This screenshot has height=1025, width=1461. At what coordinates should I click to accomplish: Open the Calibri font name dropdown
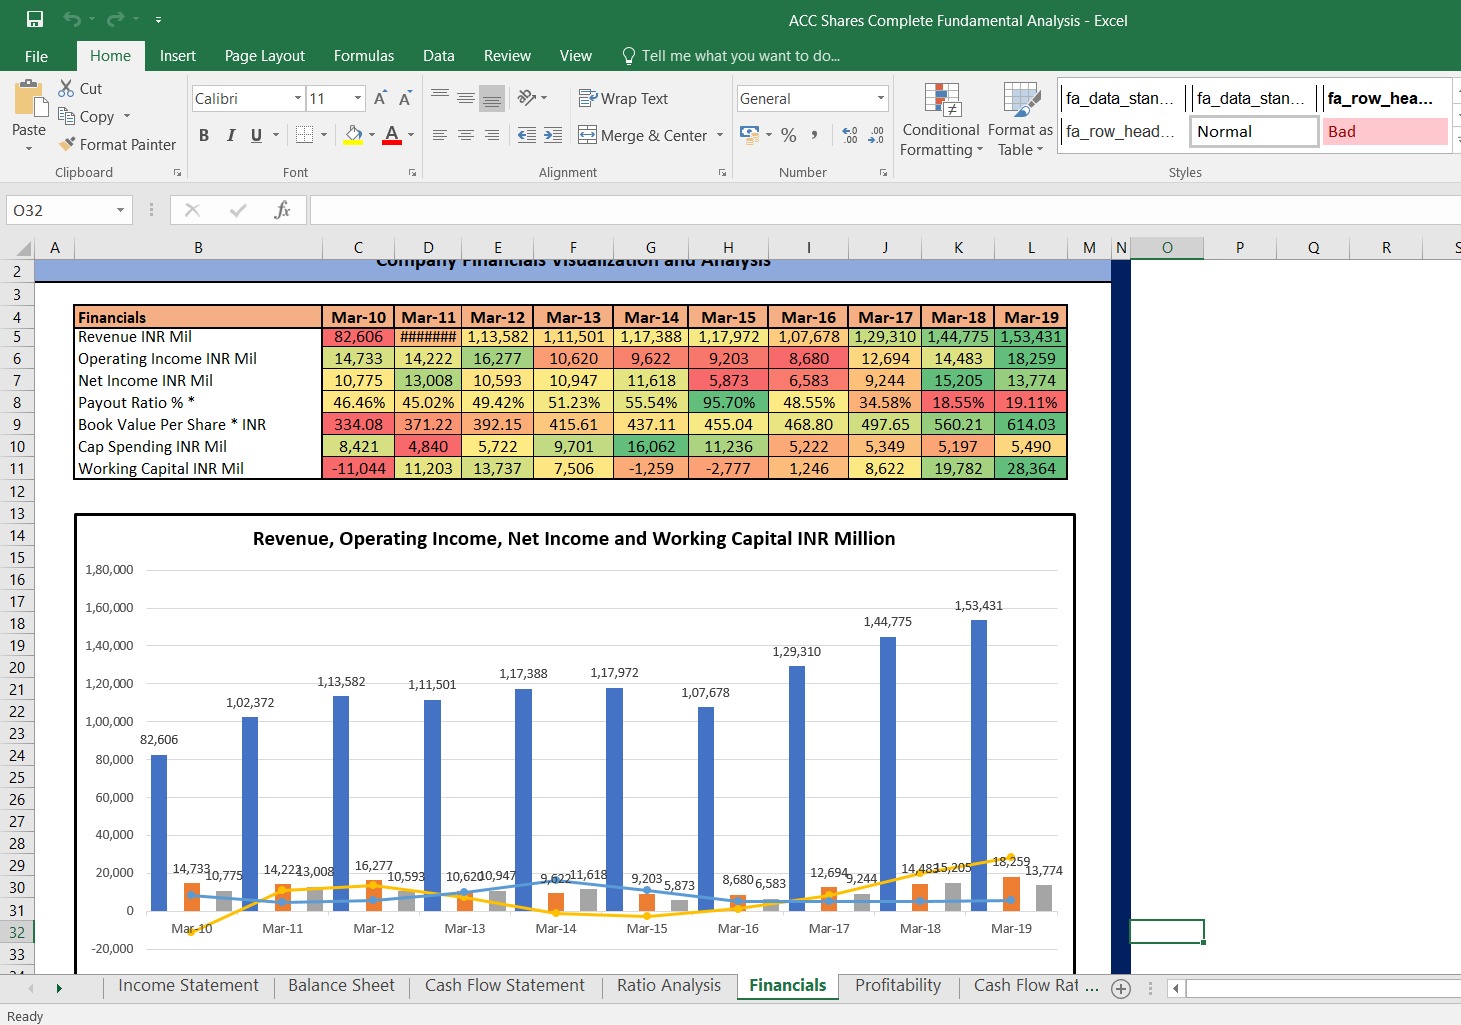(298, 98)
